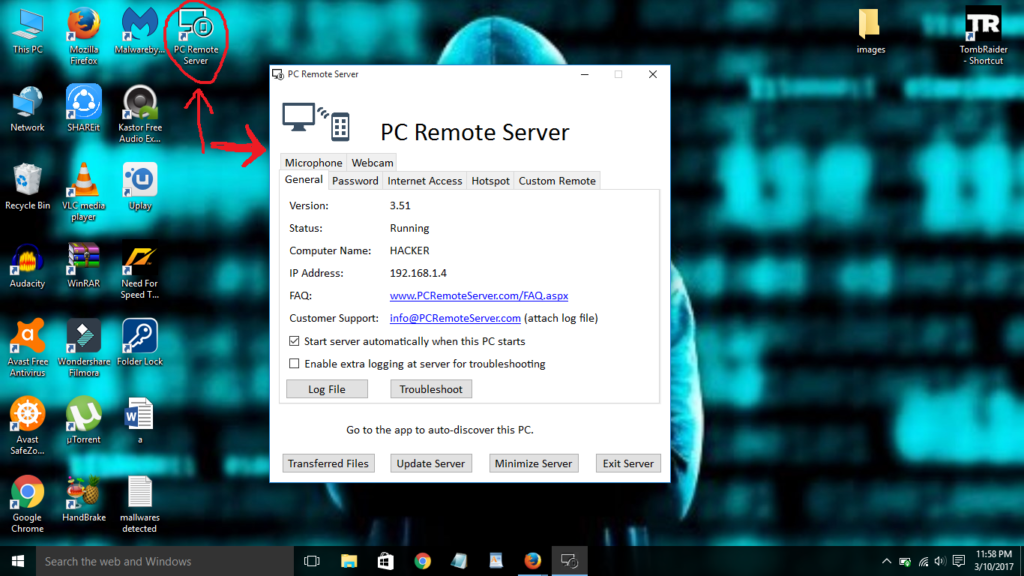Screen dimensions: 1024x576
Task: Open Avast Free Antivirus shortcut
Action: (27, 348)
